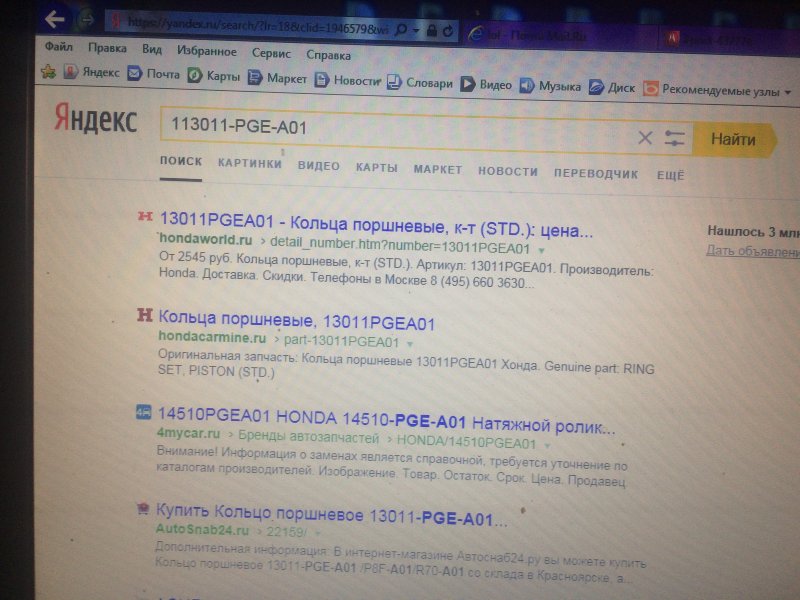Click the hondaworld.ru domain link

pos(206,239)
